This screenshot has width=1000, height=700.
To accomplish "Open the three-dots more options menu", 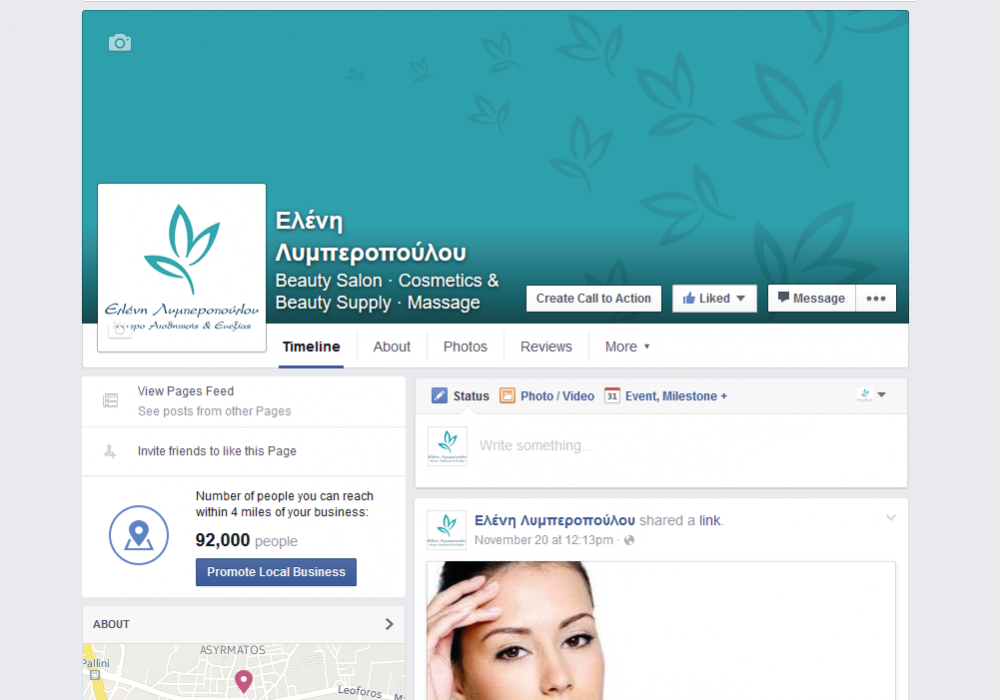I will point(876,298).
